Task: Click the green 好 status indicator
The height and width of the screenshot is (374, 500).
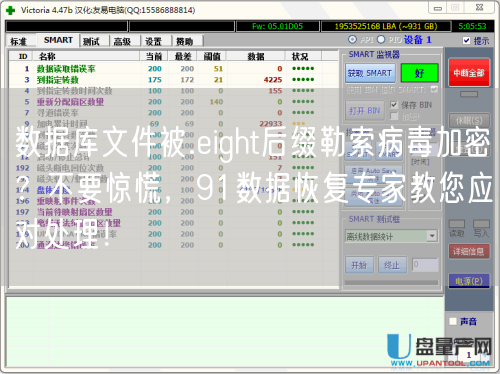Action: 419,73
